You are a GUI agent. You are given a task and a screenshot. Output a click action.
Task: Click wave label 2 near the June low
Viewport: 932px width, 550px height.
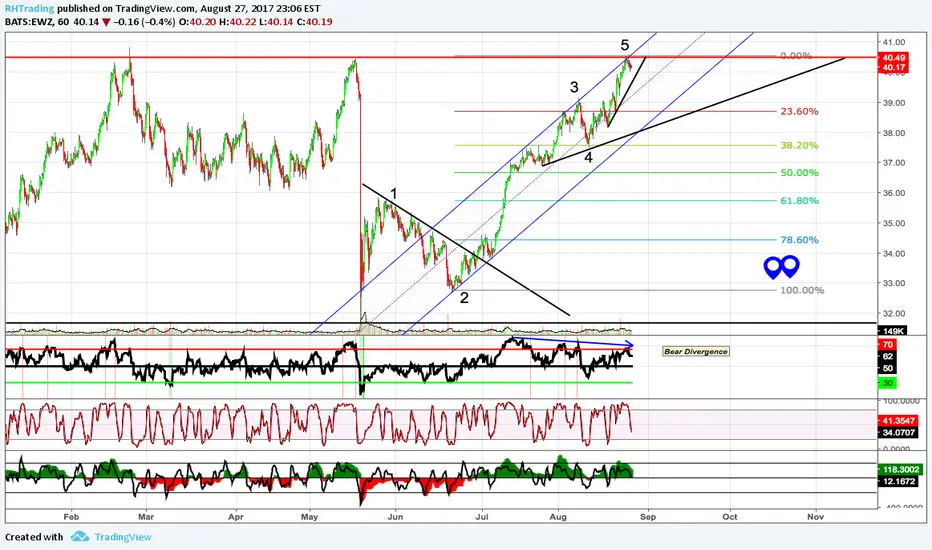coord(464,297)
